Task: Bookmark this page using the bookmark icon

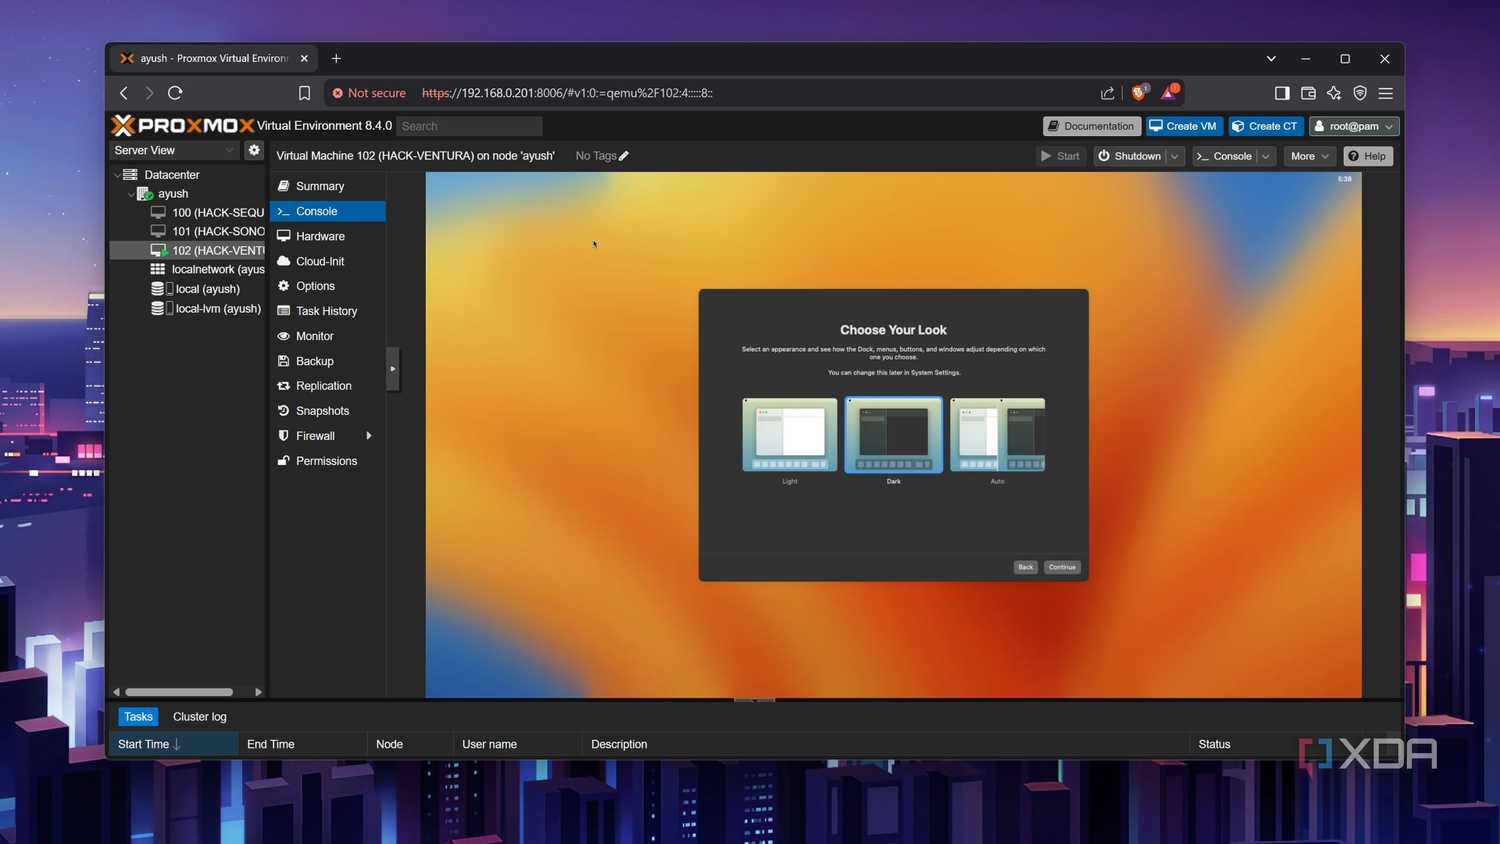Action: click(304, 93)
